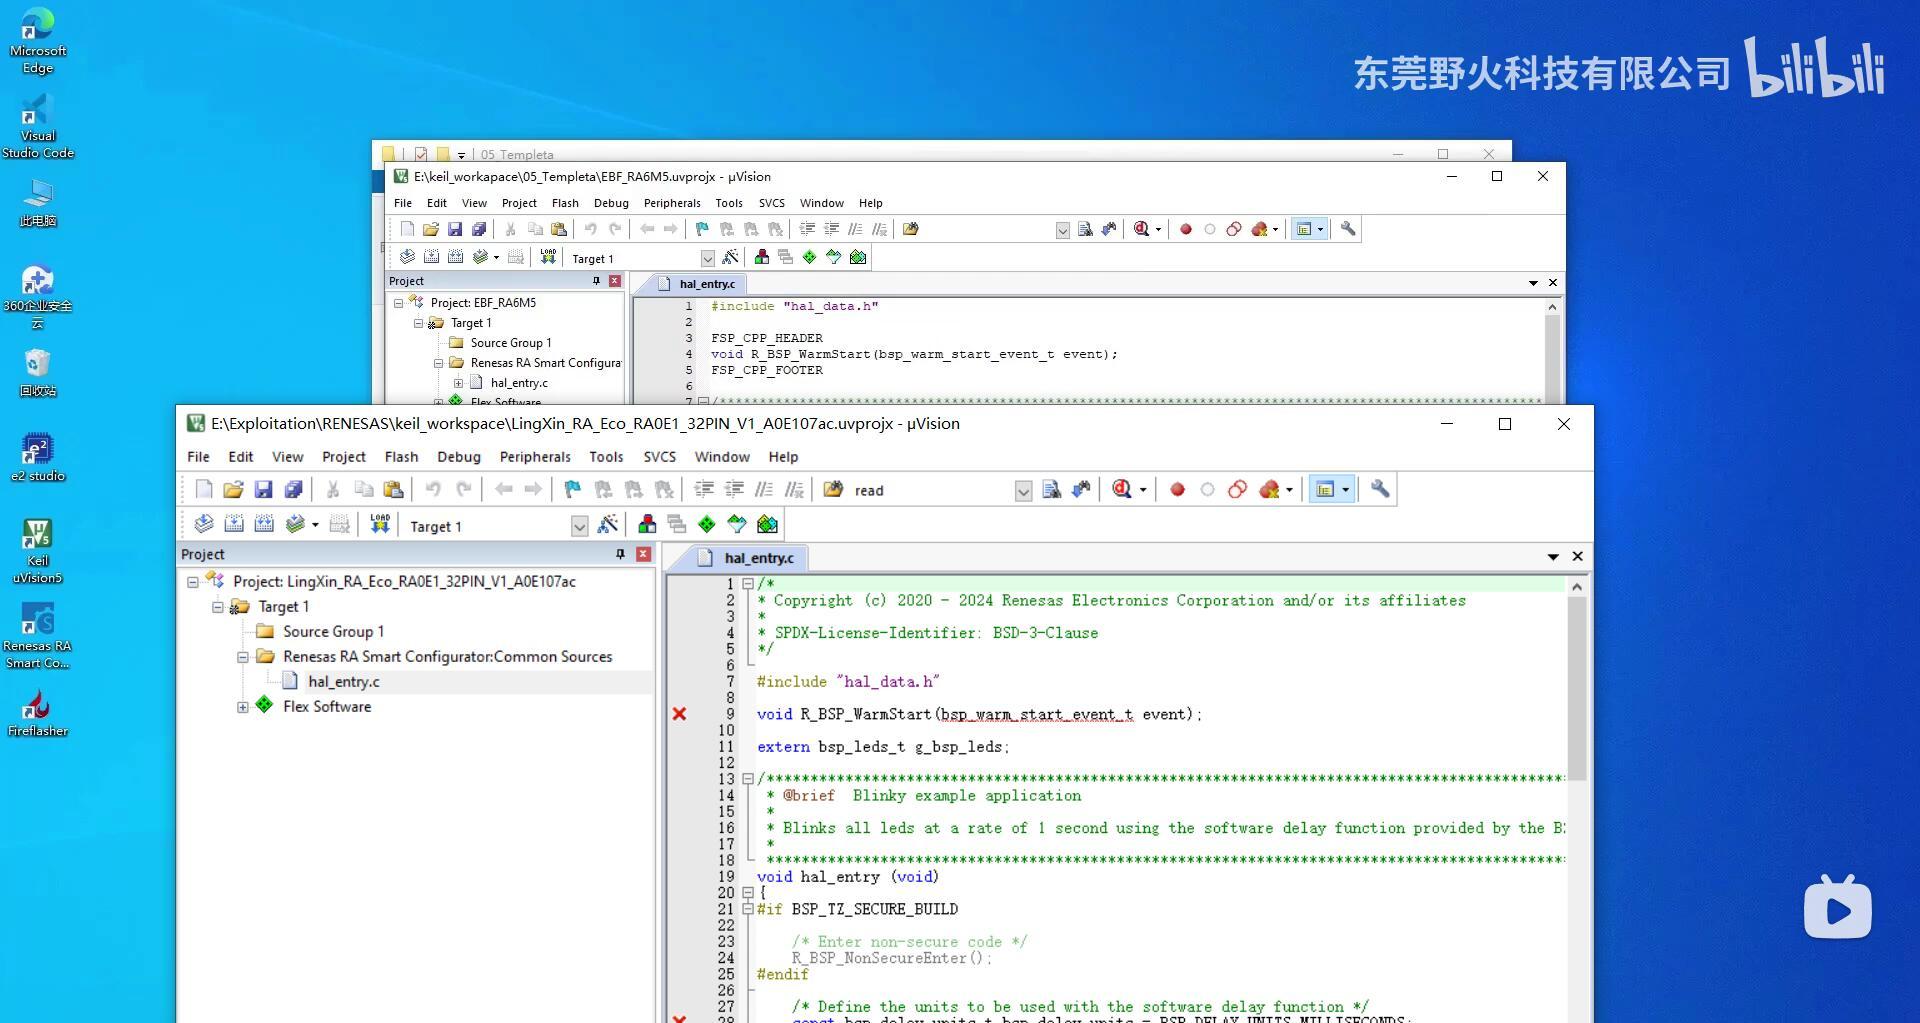
Task: Toggle pin on Project panel
Action: pos(620,554)
